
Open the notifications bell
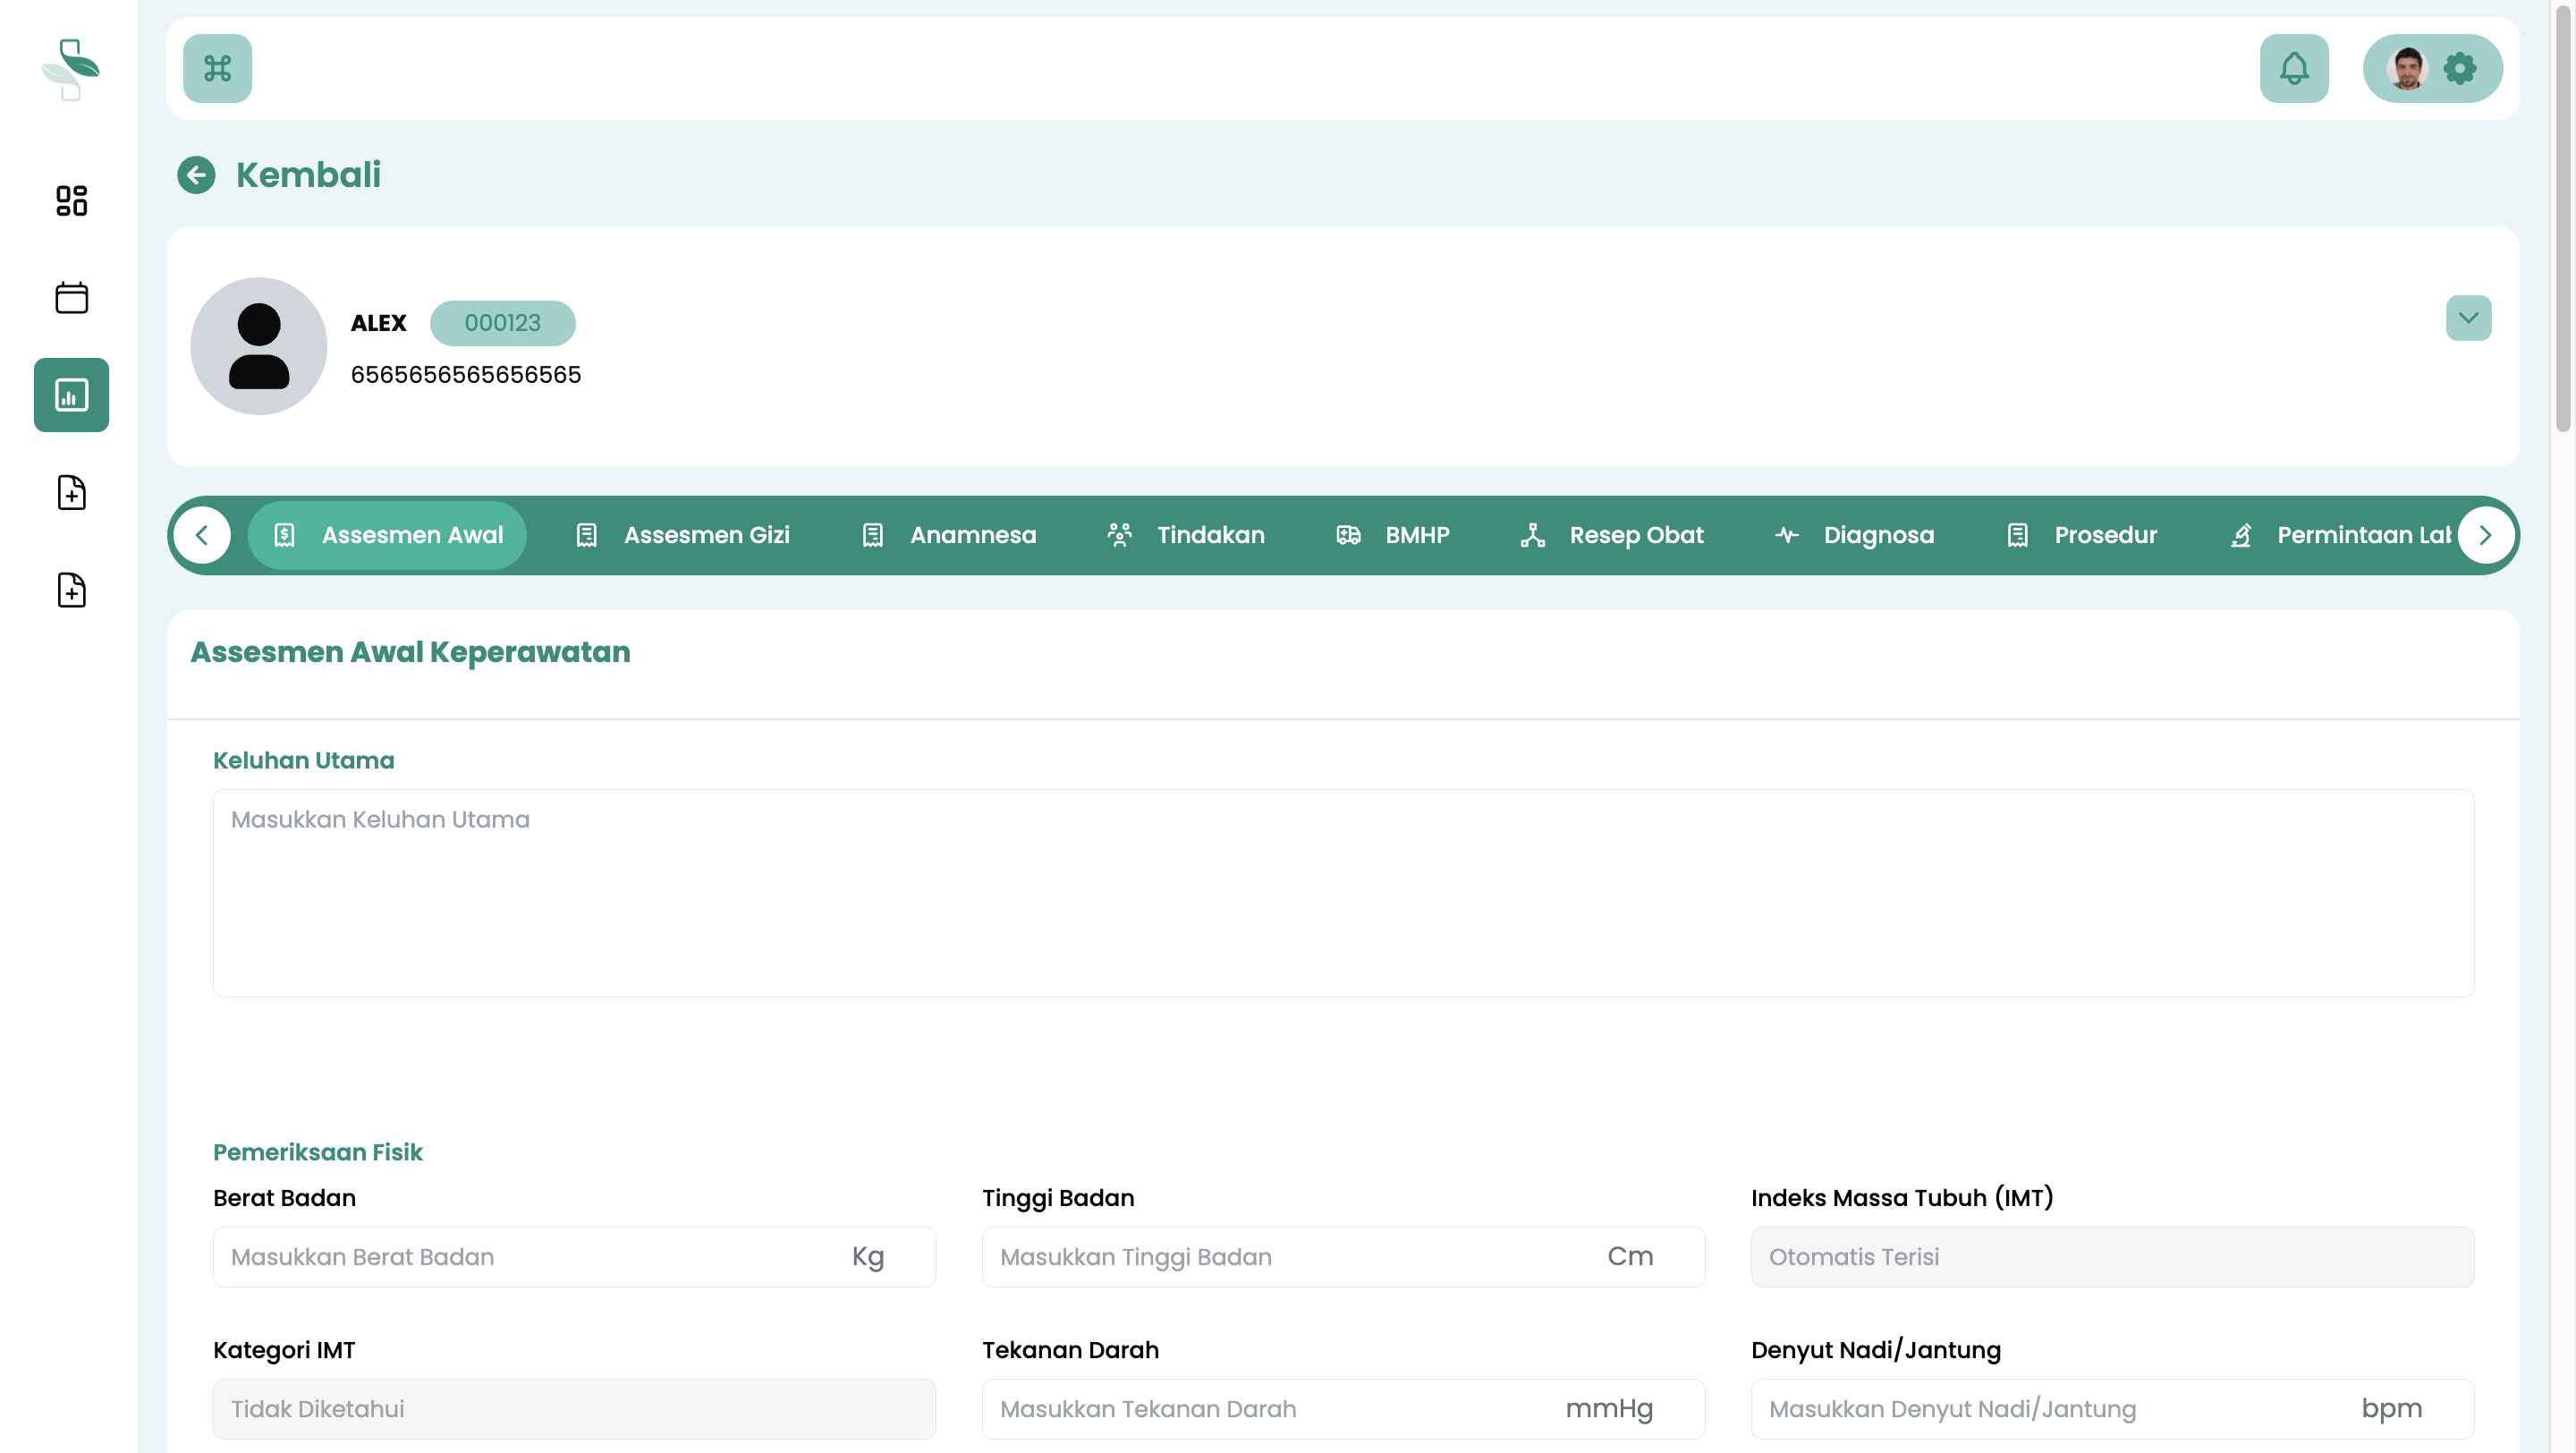[x=2293, y=68]
